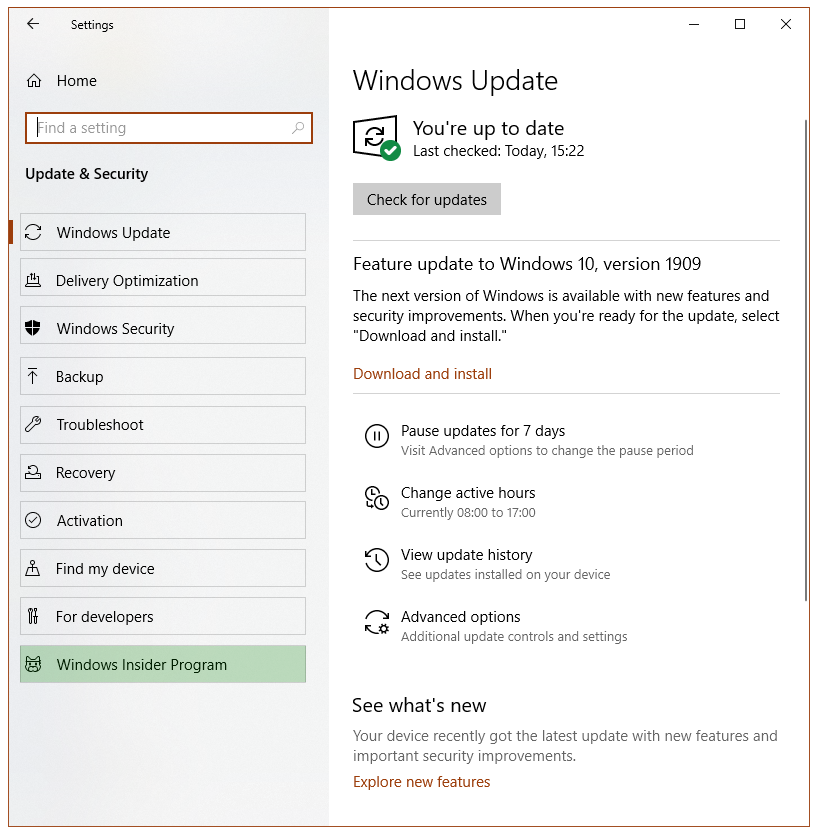Image resolution: width=818 pixels, height=836 pixels.
Task: Click the For developers tools icon
Action: [x=33, y=616]
